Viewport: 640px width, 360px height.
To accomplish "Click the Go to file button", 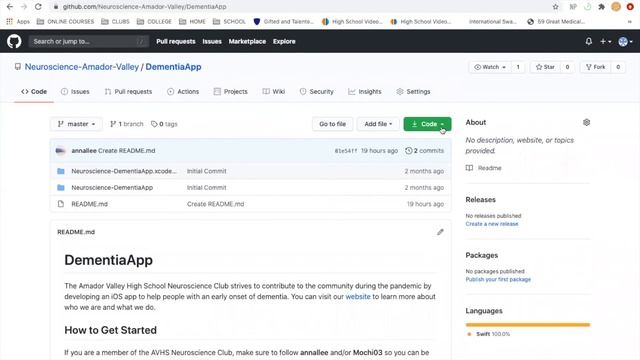I will 333,124.
